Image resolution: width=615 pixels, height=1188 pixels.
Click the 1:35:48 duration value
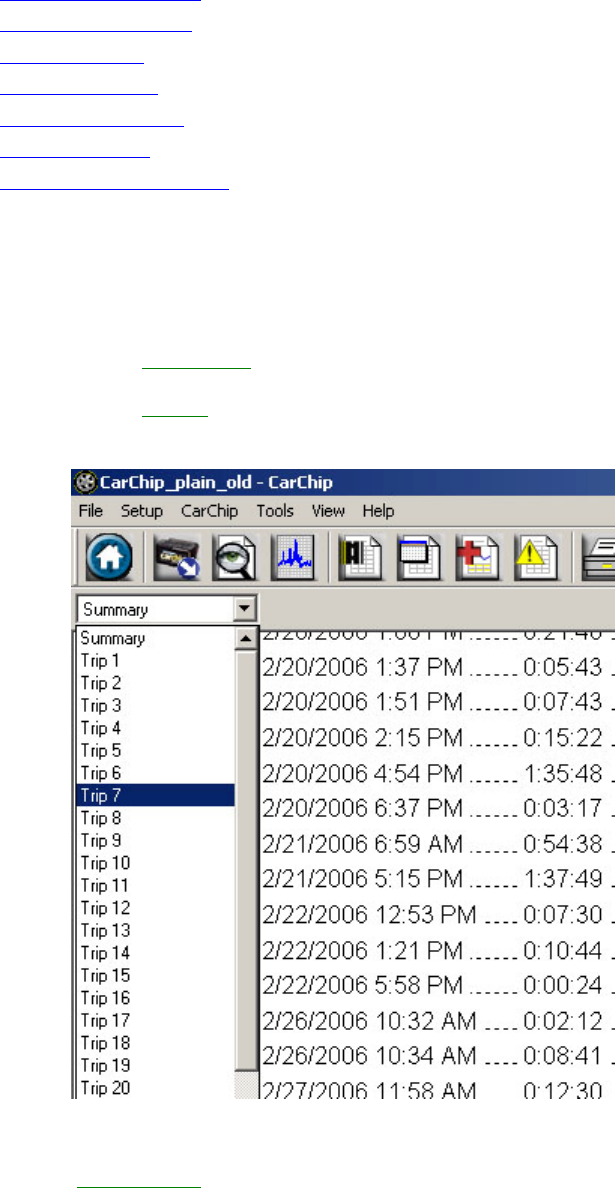[565, 773]
